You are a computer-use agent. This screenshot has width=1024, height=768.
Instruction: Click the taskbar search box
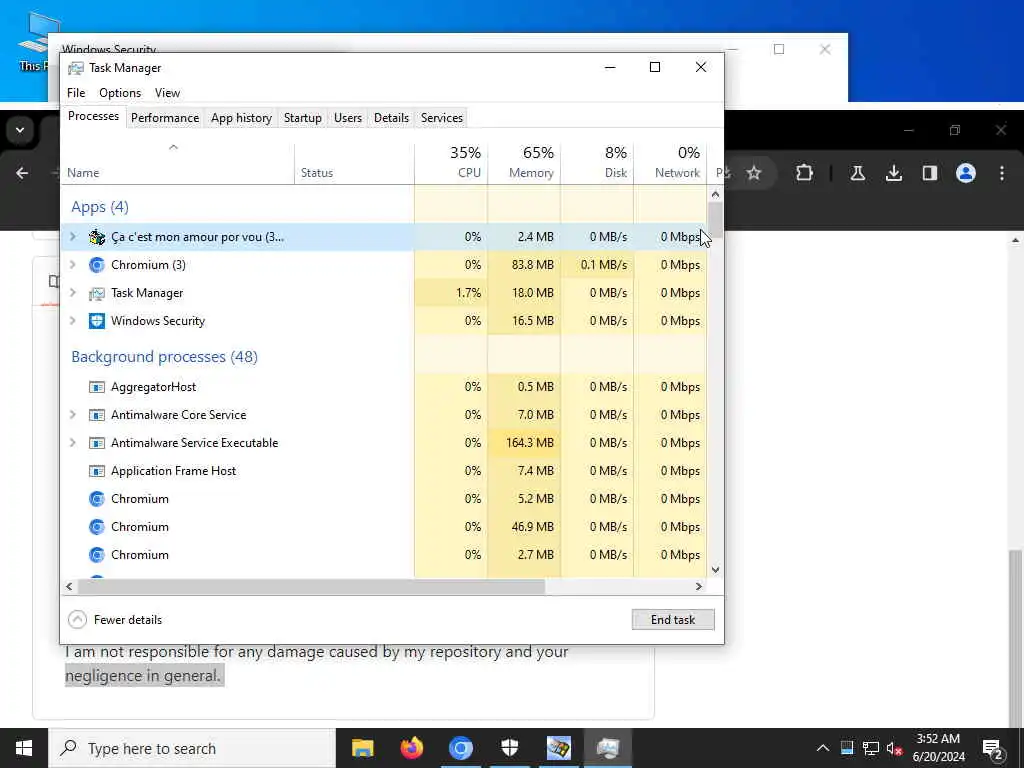coord(192,748)
